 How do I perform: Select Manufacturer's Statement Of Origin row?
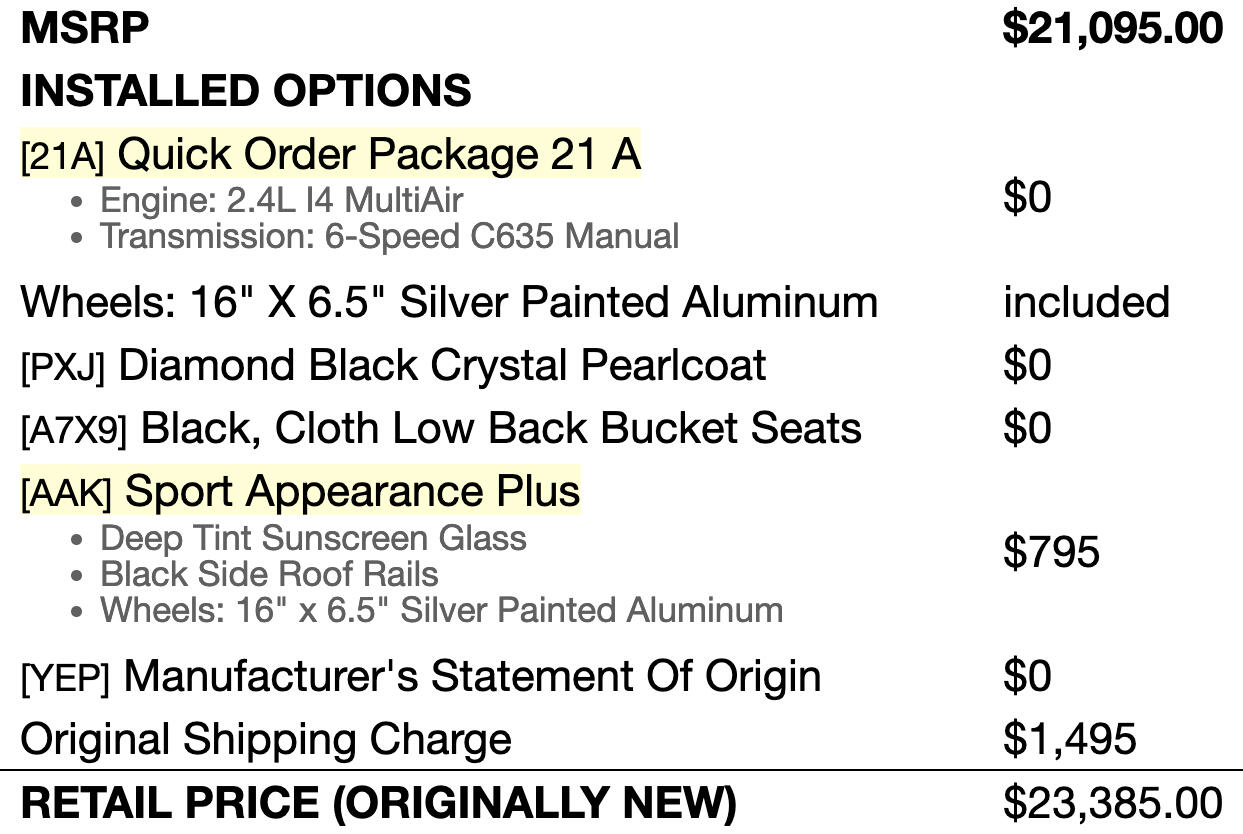pyautogui.click(x=621, y=676)
